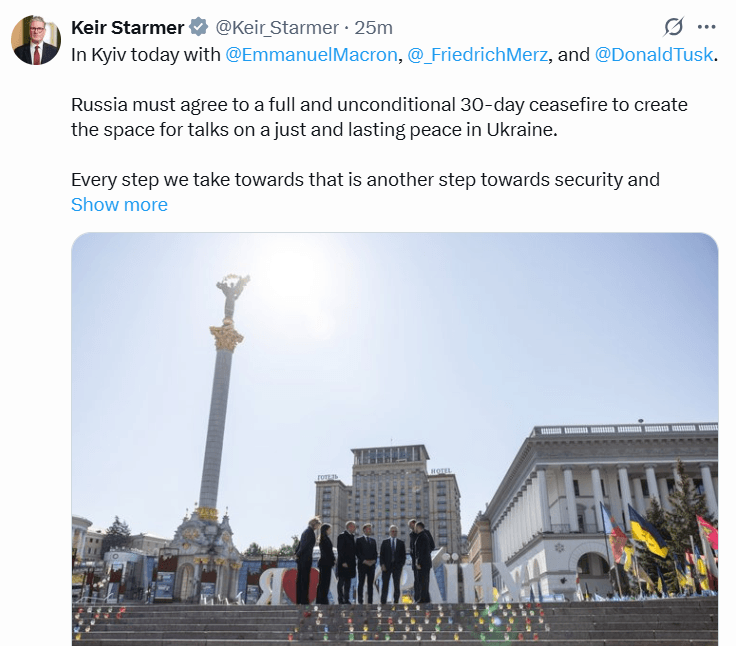Visit the @EmmanuelMacron mention
The height and width of the screenshot is (646, 736).
[311, 55]
